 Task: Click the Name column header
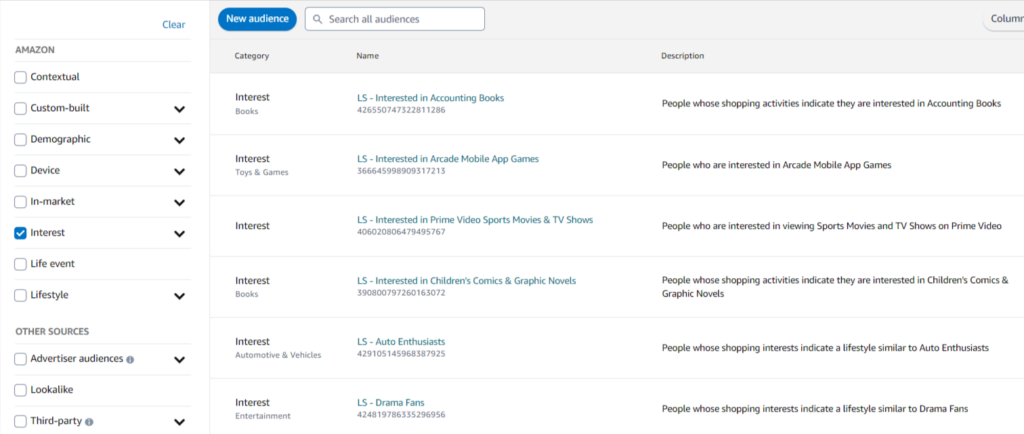pos(368,56)
